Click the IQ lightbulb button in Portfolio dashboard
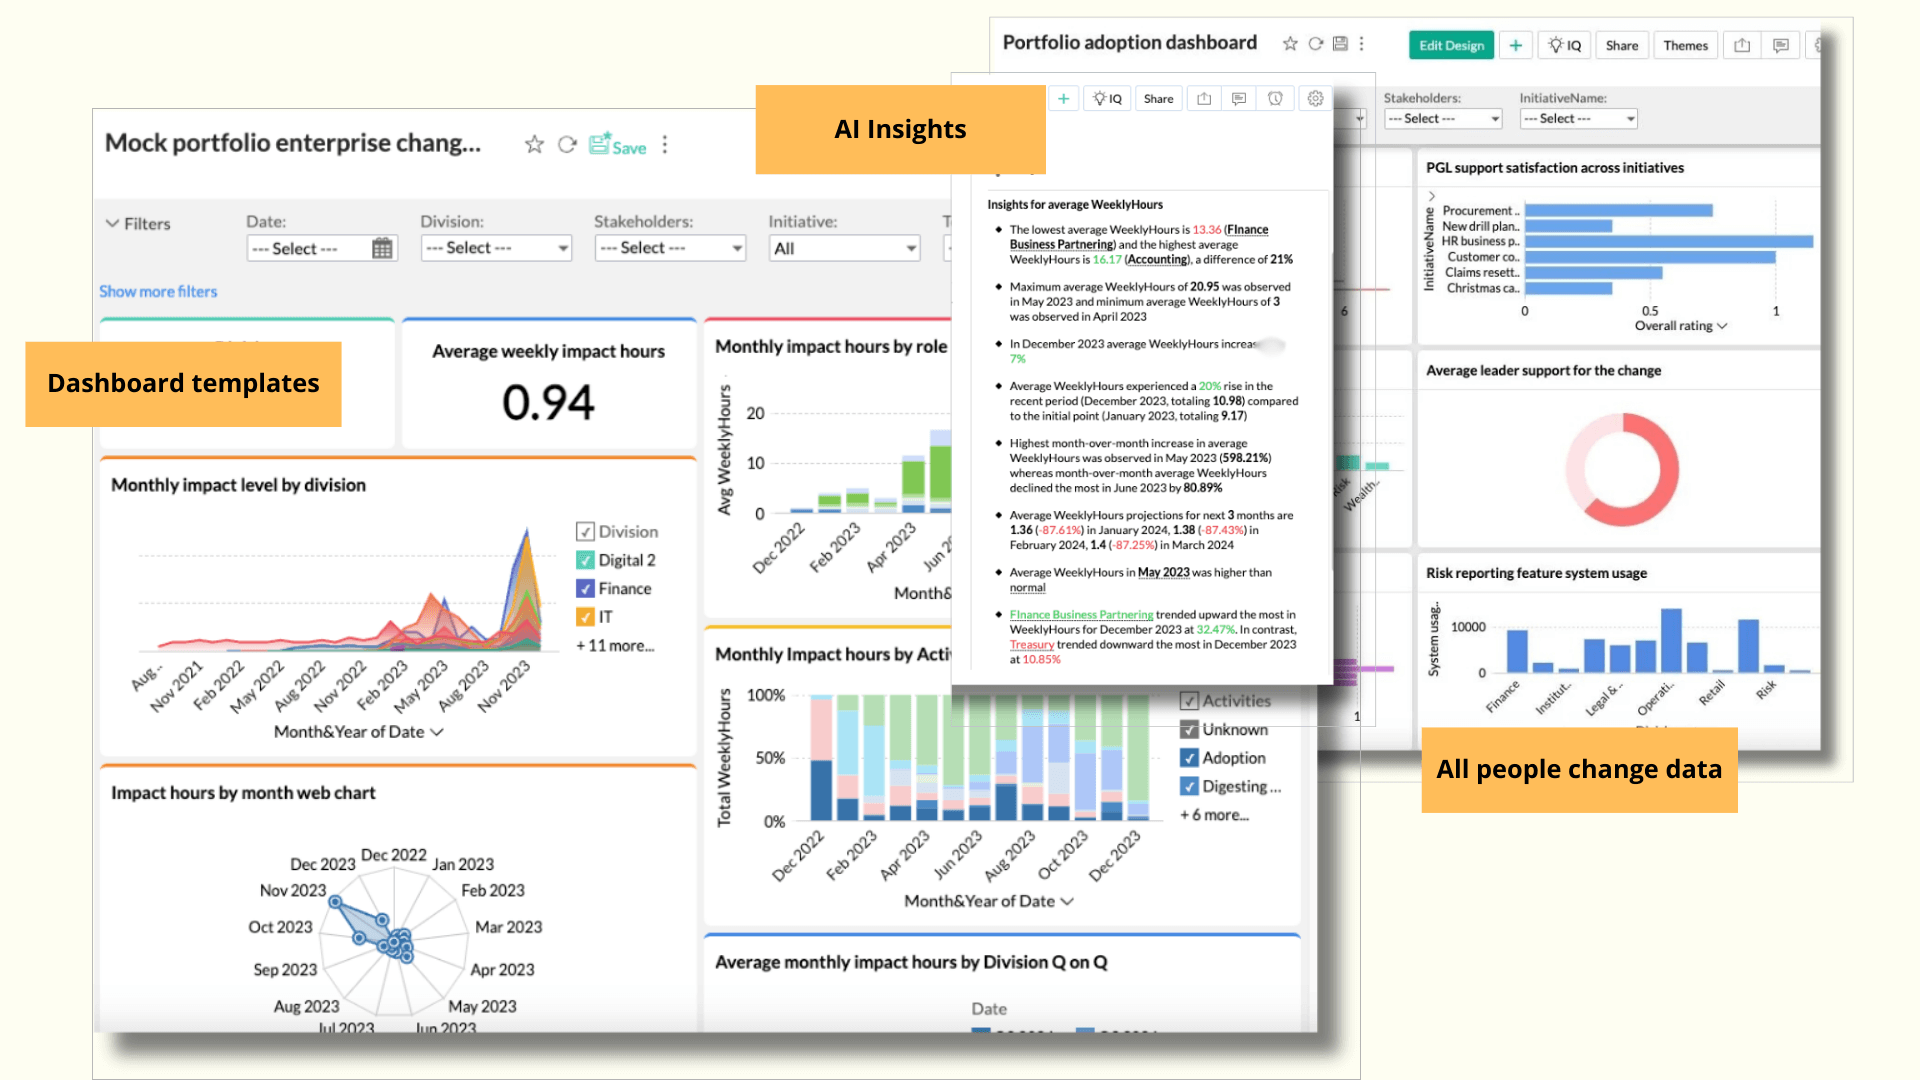 (1565, 45)
